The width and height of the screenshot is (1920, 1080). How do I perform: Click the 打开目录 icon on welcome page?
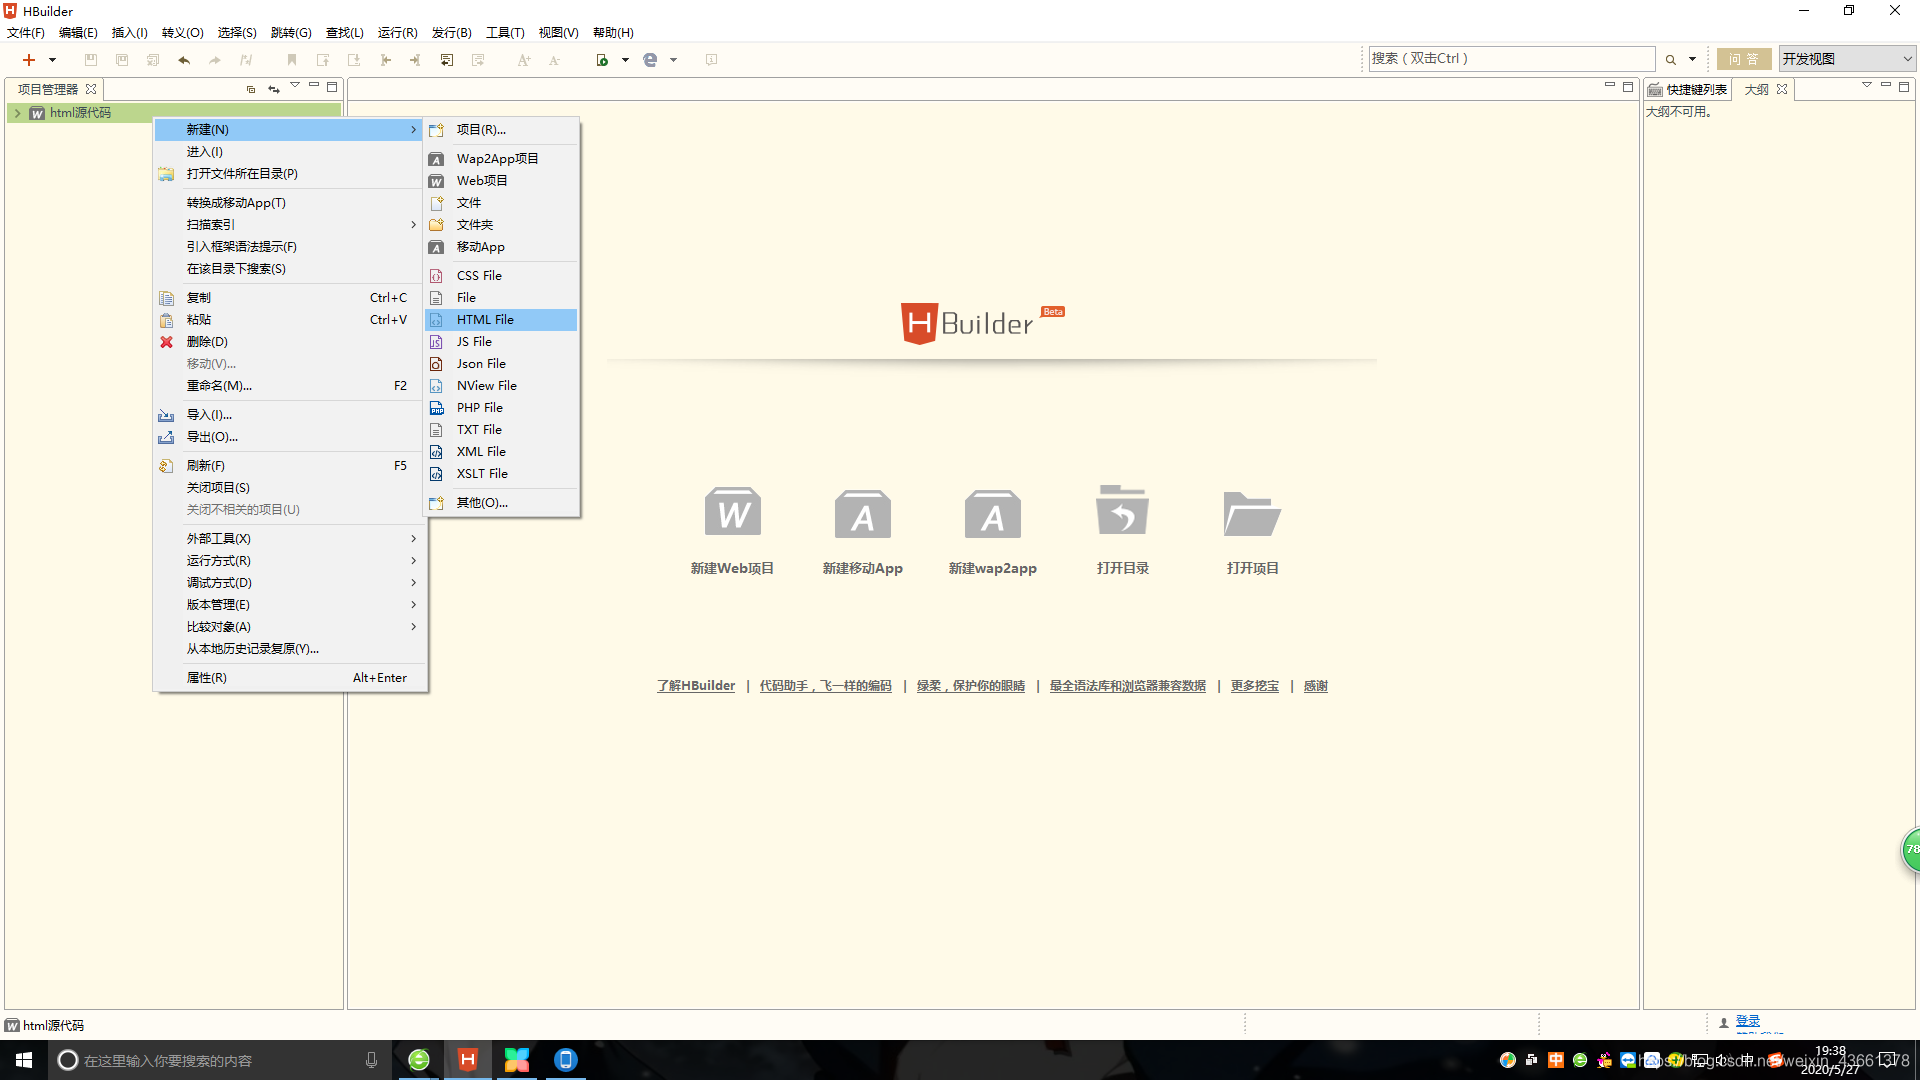1122,514
